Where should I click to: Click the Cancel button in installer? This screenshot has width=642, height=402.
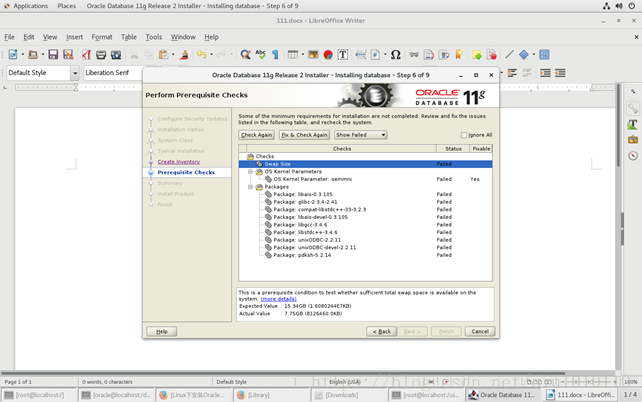(x=480, y=331)
